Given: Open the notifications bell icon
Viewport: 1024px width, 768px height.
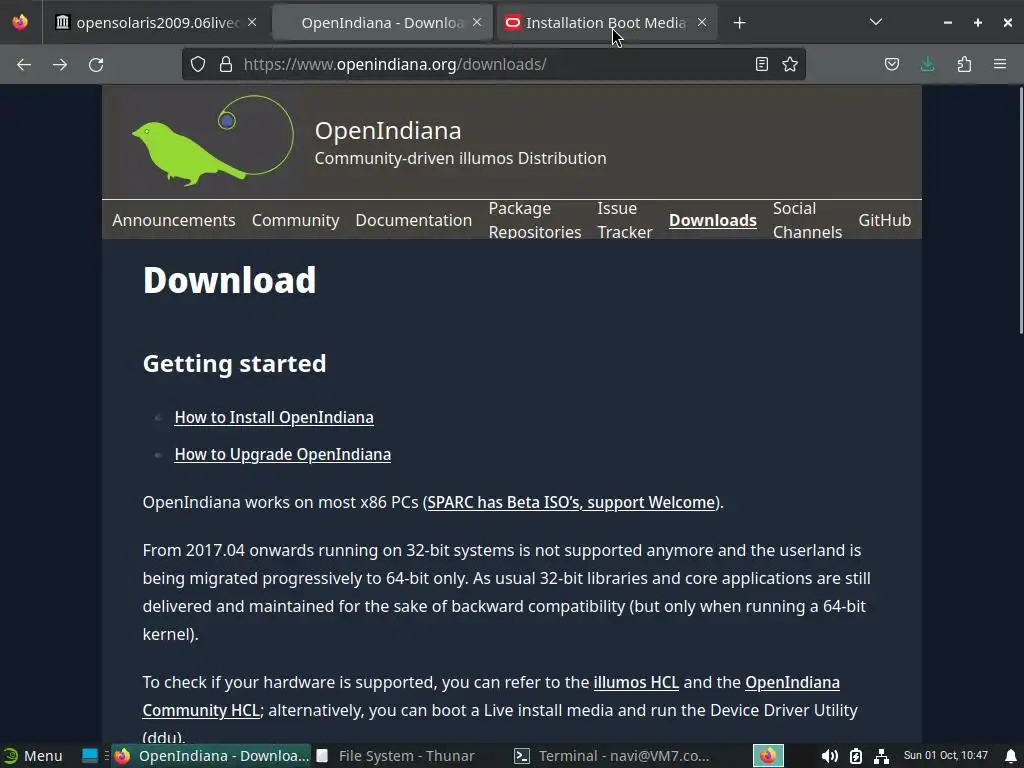Looking at the screenshot, I should (x=1011, y=756).
